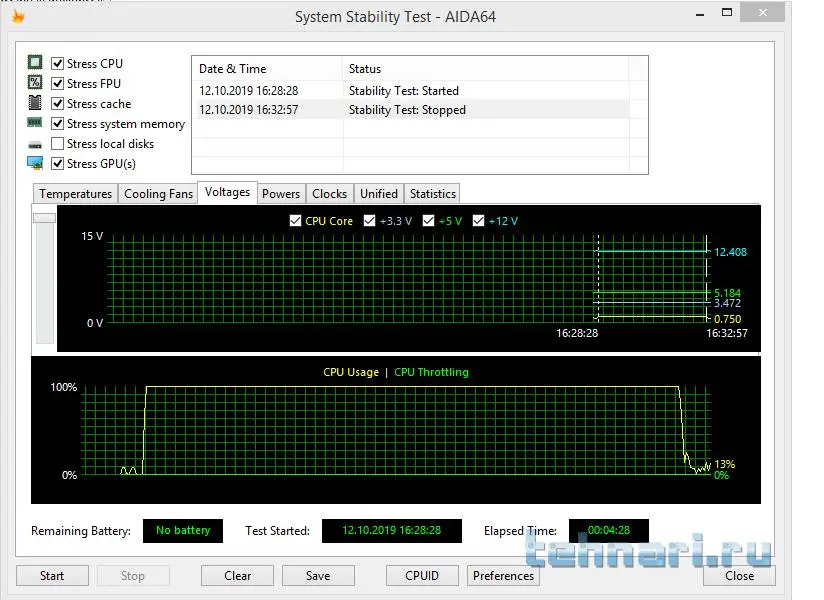
Task: Click the Save button
Action: [318, 576]
